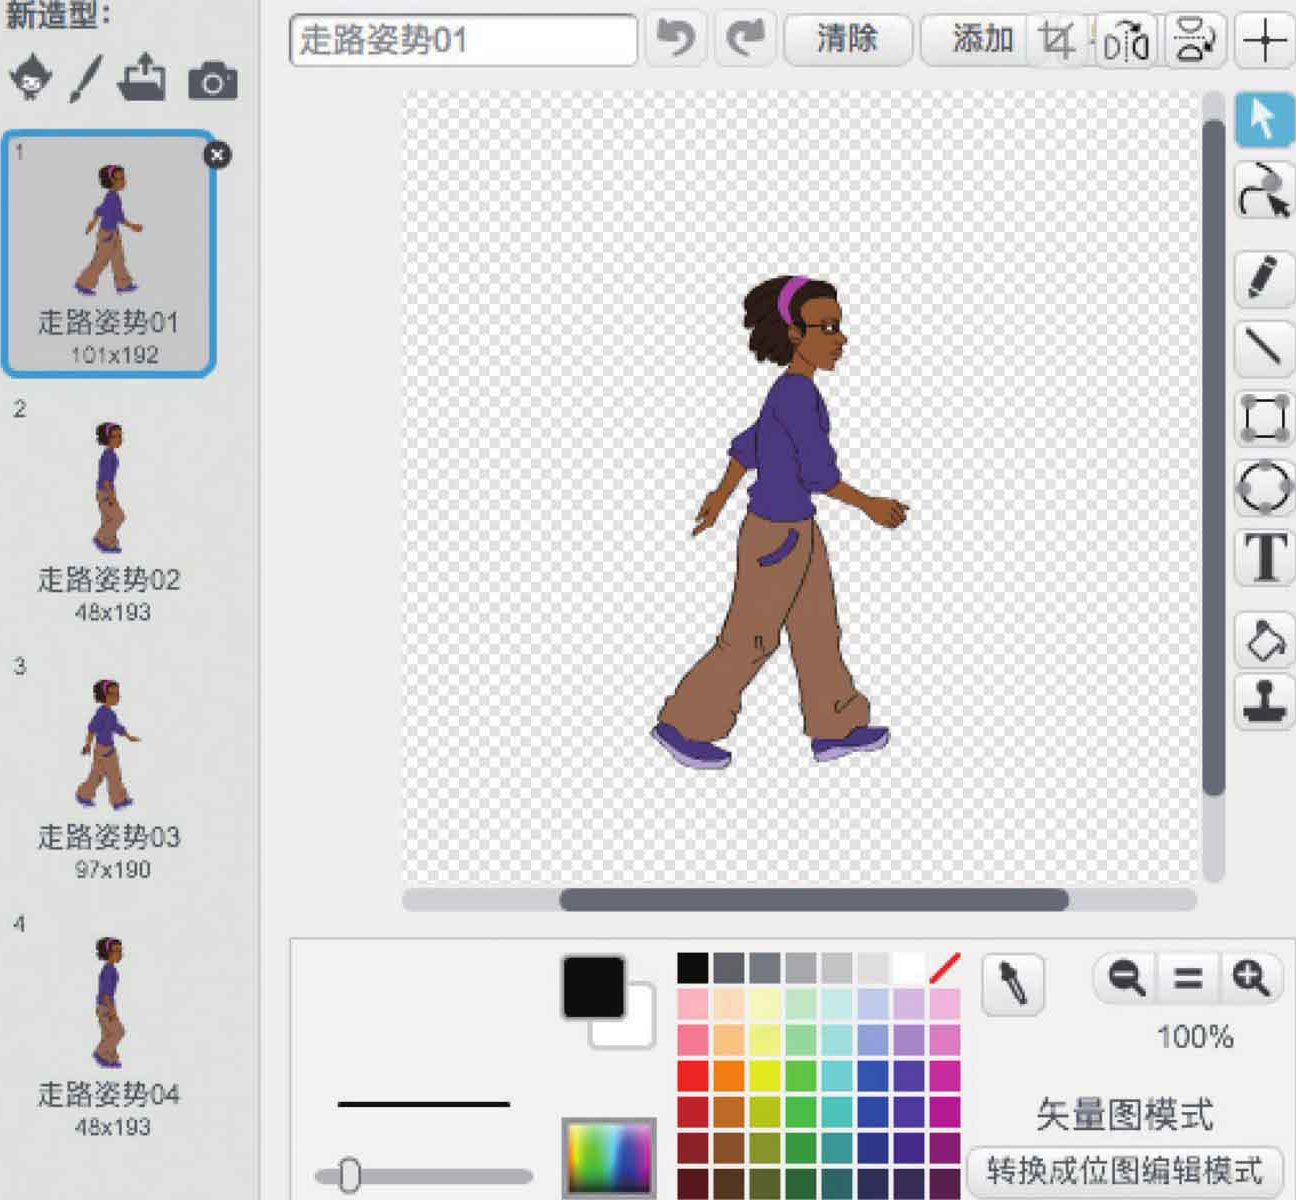
Task: Select the arrow selection tool
Action: coord(1263,120)
